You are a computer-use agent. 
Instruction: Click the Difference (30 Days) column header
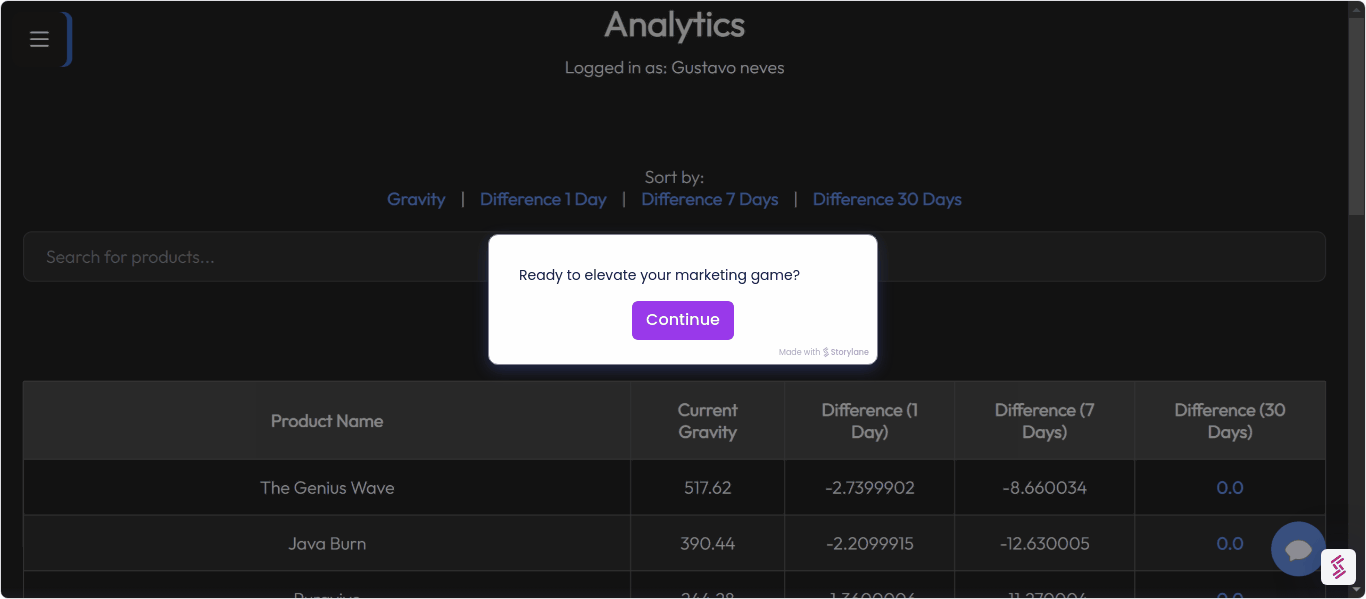tap(1230, 421)
